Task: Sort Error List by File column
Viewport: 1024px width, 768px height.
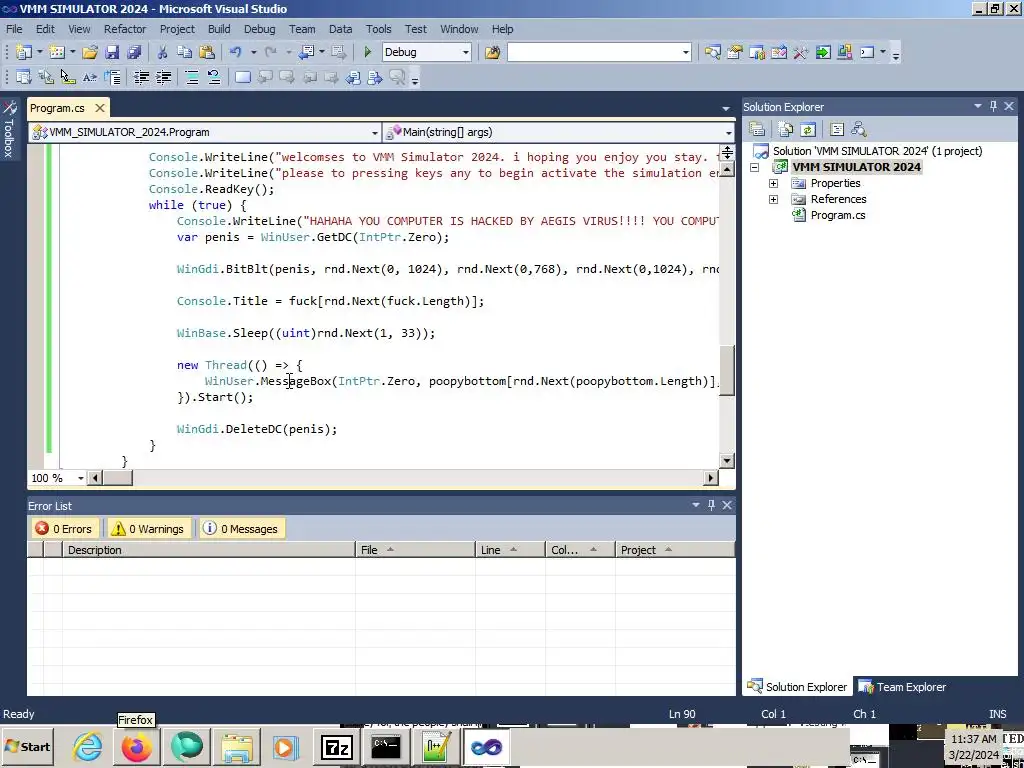Action: 415,550
